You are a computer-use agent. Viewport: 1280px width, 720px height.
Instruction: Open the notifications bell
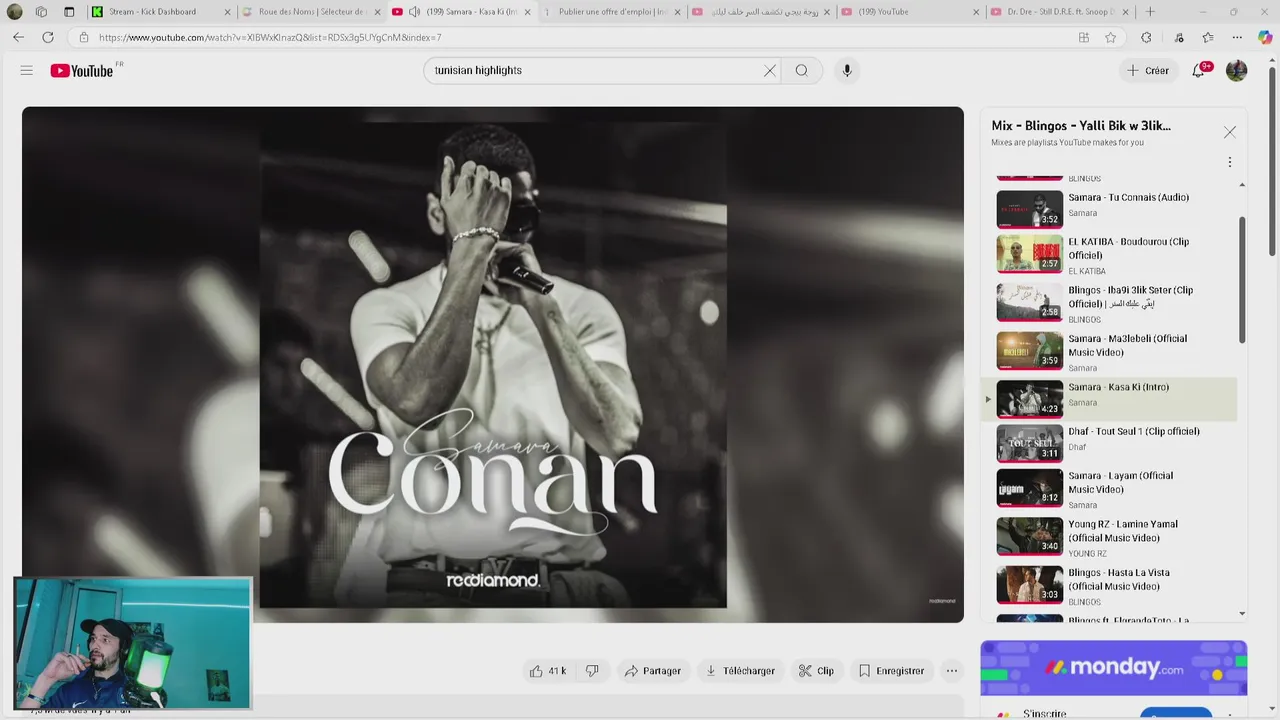tap(1198, 71)
